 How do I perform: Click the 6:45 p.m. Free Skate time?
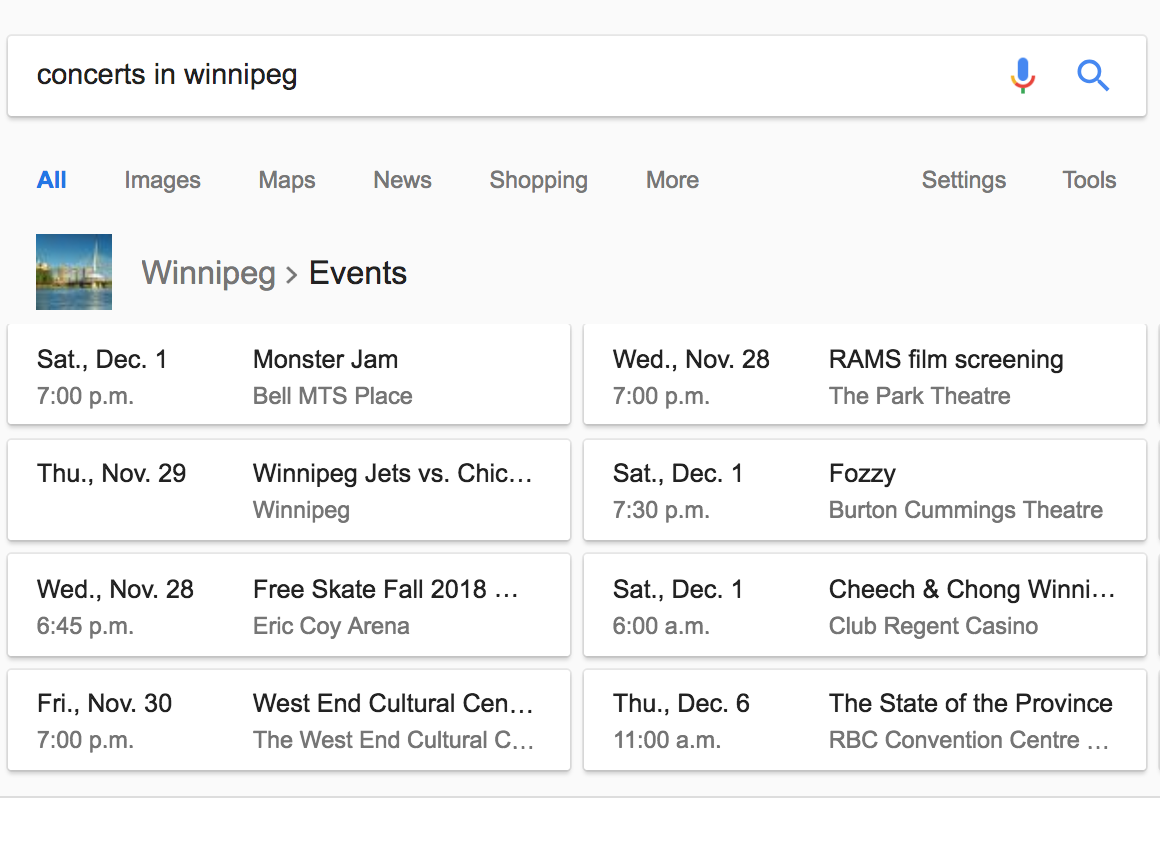click(85, 626)
